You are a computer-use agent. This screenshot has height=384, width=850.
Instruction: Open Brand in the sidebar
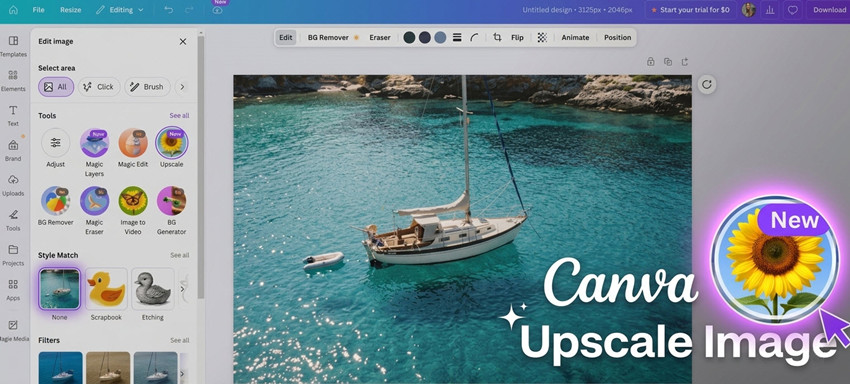pos(13,151)
